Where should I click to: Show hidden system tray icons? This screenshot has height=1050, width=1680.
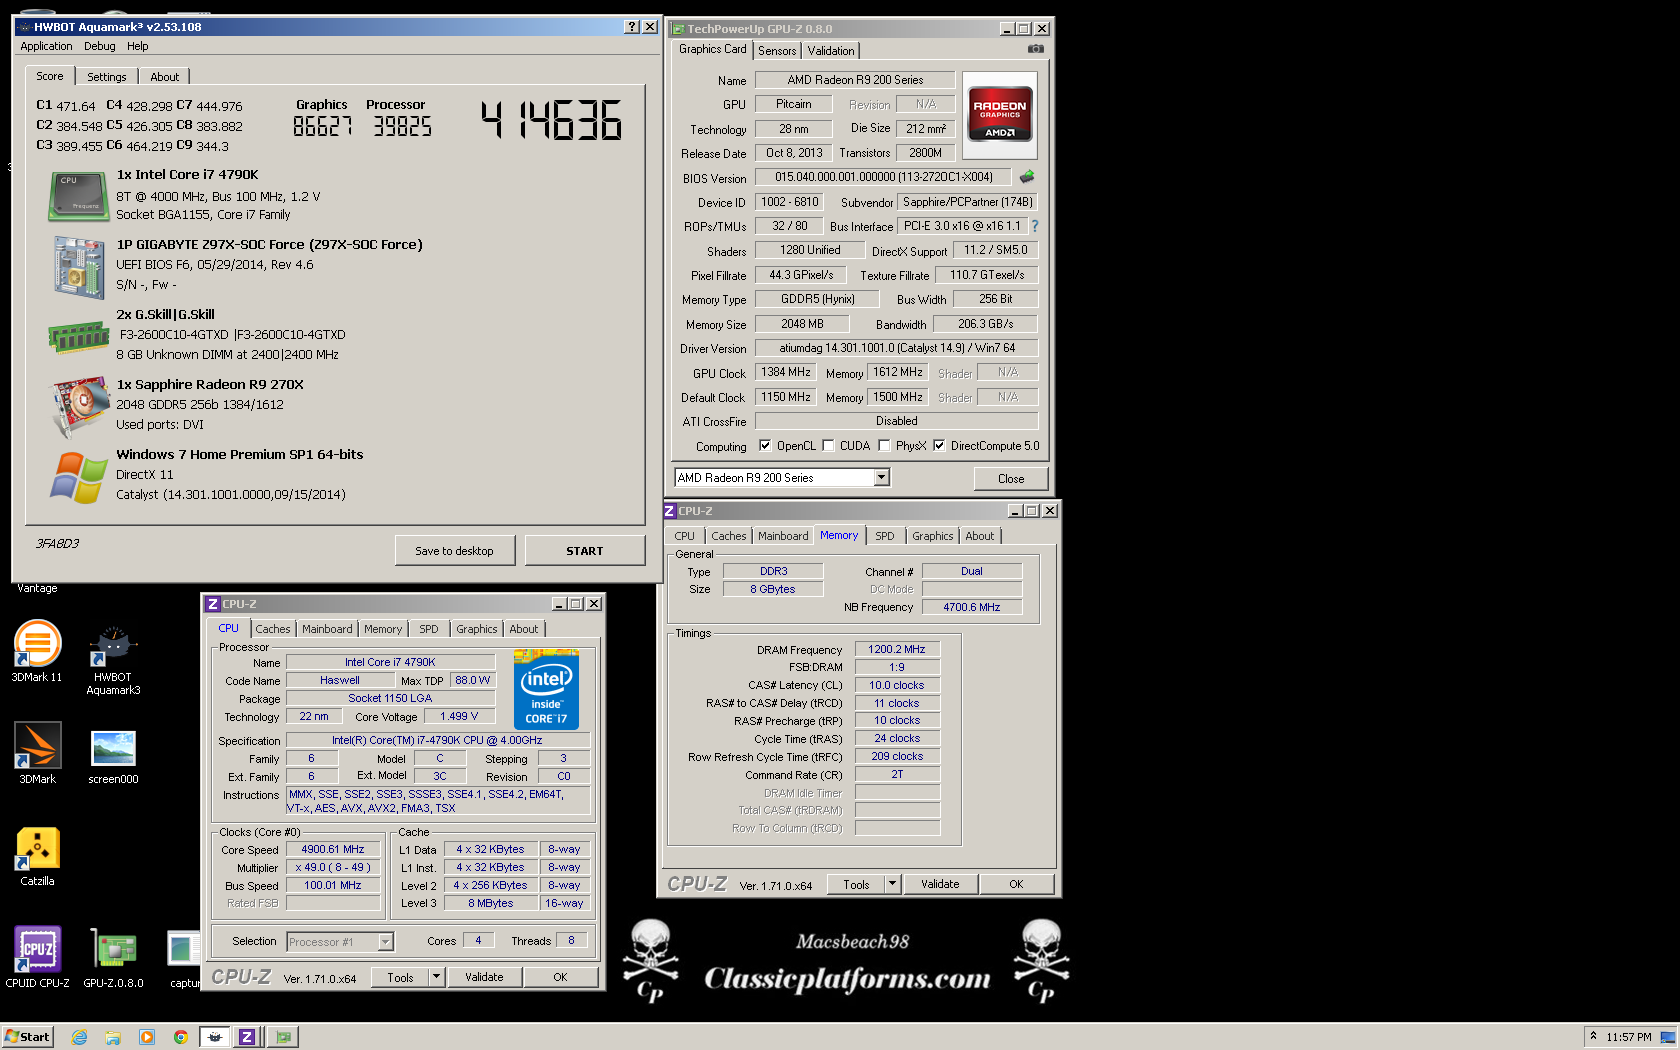(x=1593, y=1037)
